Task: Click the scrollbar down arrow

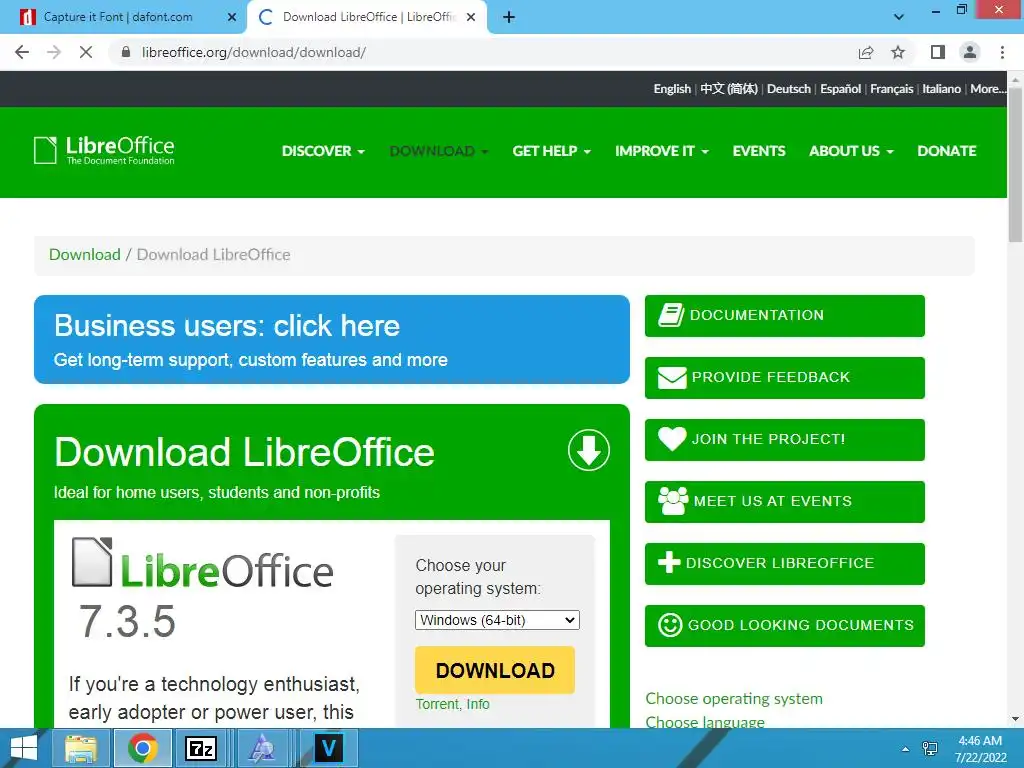Action: [1016, 720]
